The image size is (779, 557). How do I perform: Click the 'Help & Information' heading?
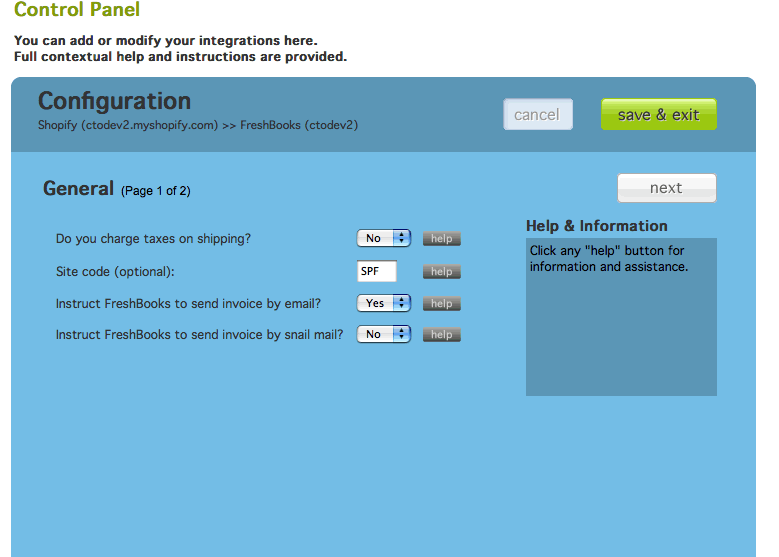point(597,226)
